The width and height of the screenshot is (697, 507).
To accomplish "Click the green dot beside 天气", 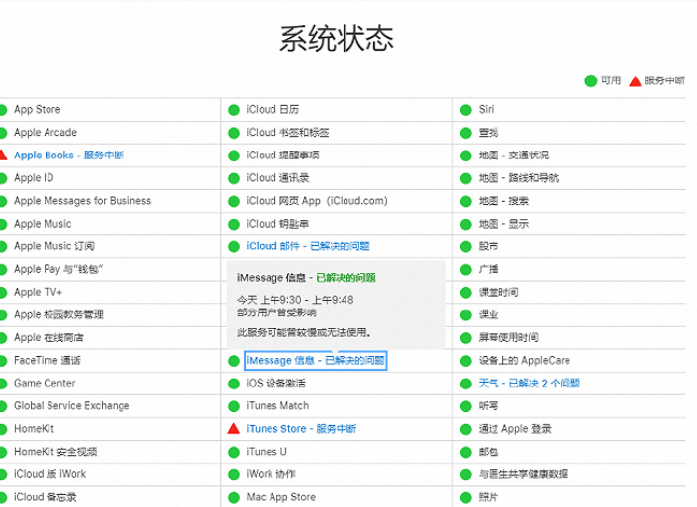I will [466, 383].
